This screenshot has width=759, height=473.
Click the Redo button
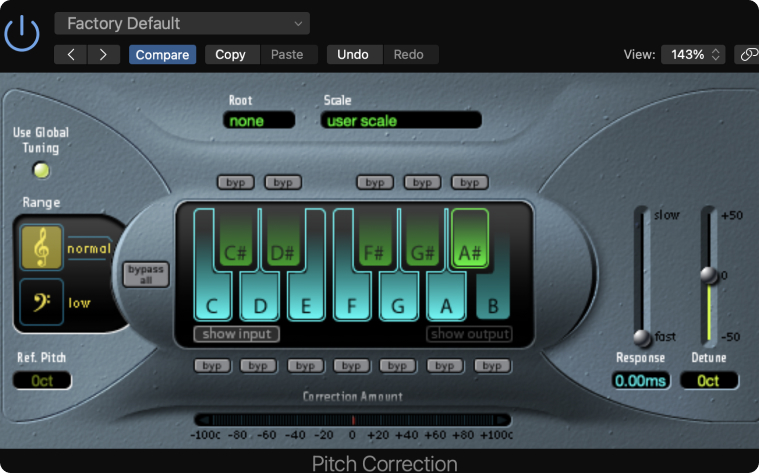[x=411, y=54]
